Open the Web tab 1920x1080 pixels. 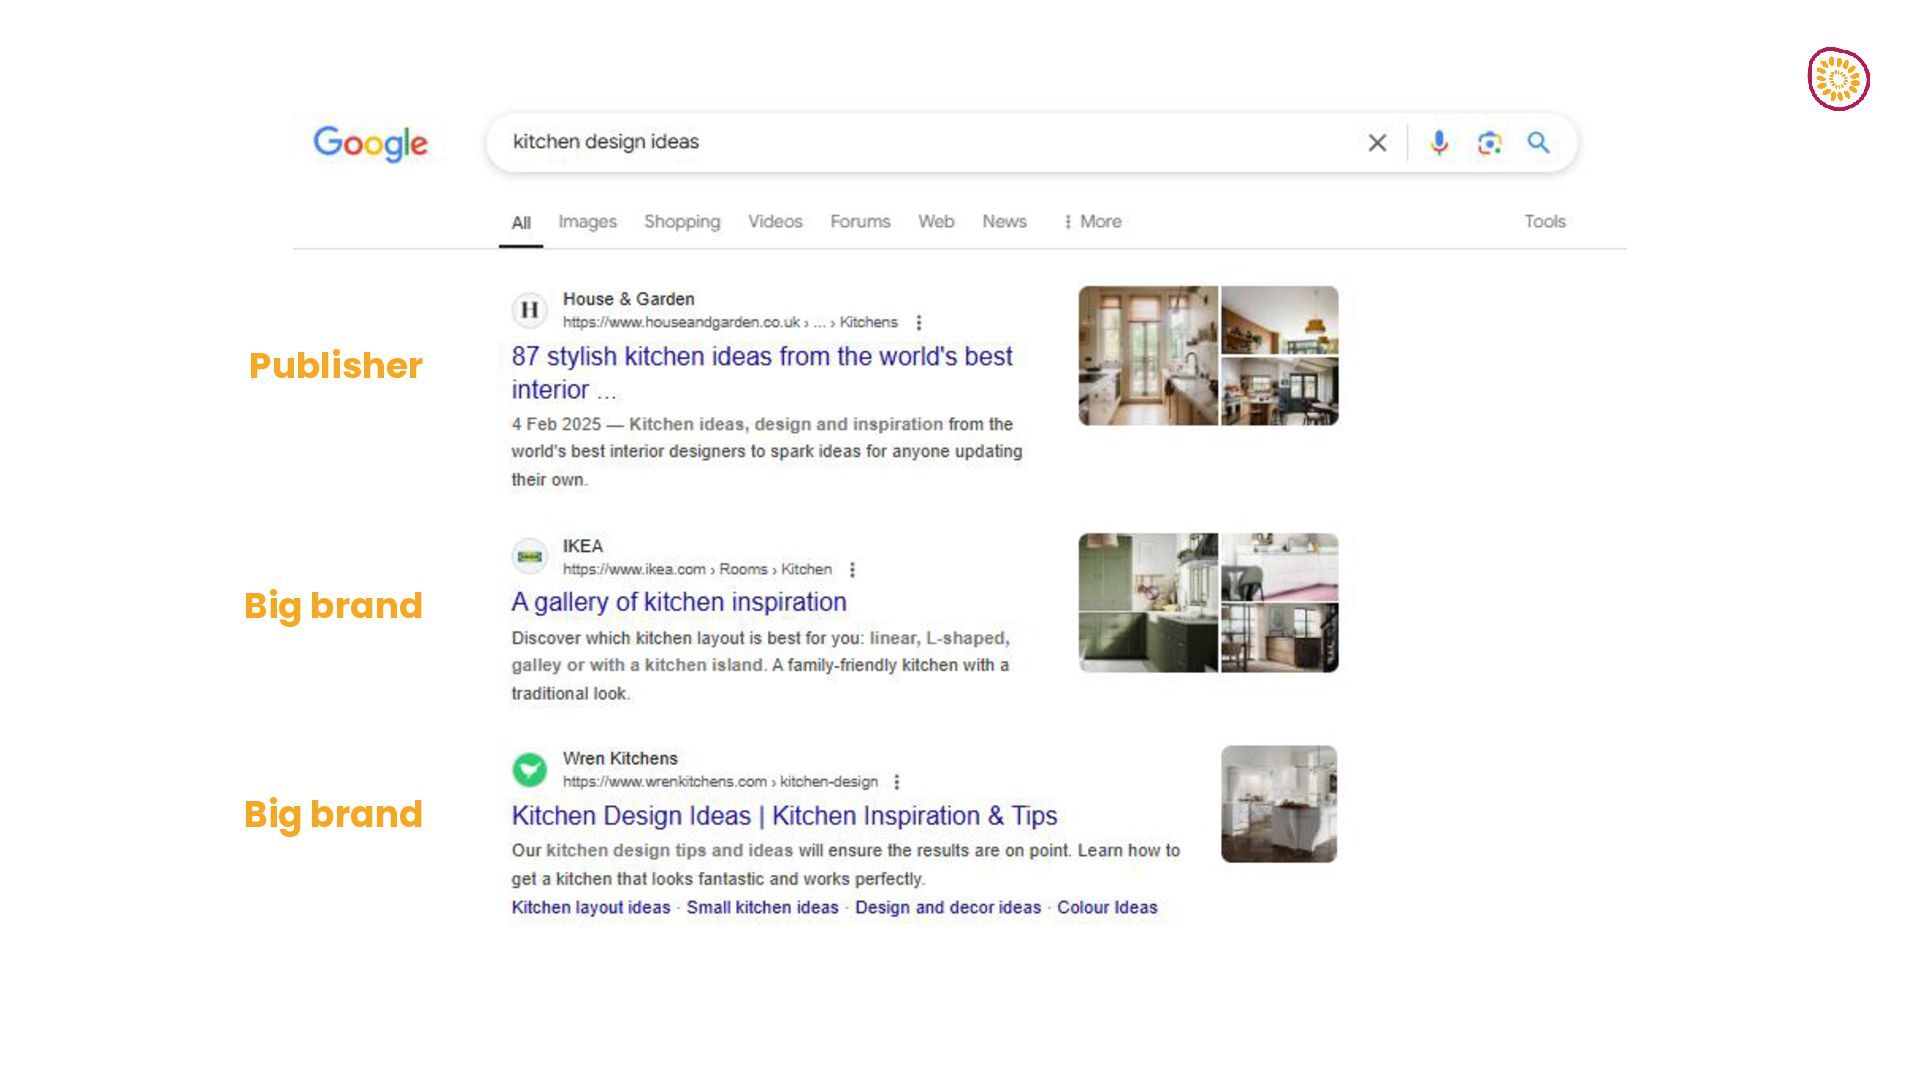pyautogui.click(x=936, y=222)
